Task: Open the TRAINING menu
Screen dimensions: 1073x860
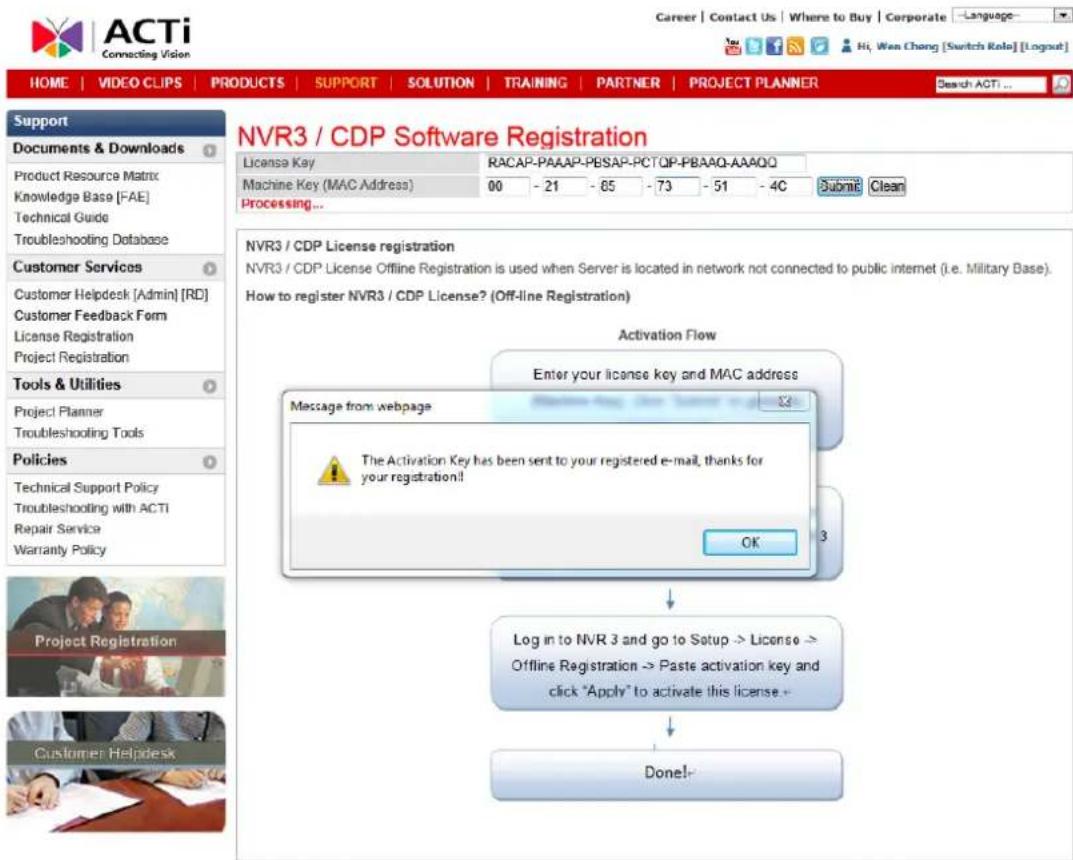Action: click(535, 83)
